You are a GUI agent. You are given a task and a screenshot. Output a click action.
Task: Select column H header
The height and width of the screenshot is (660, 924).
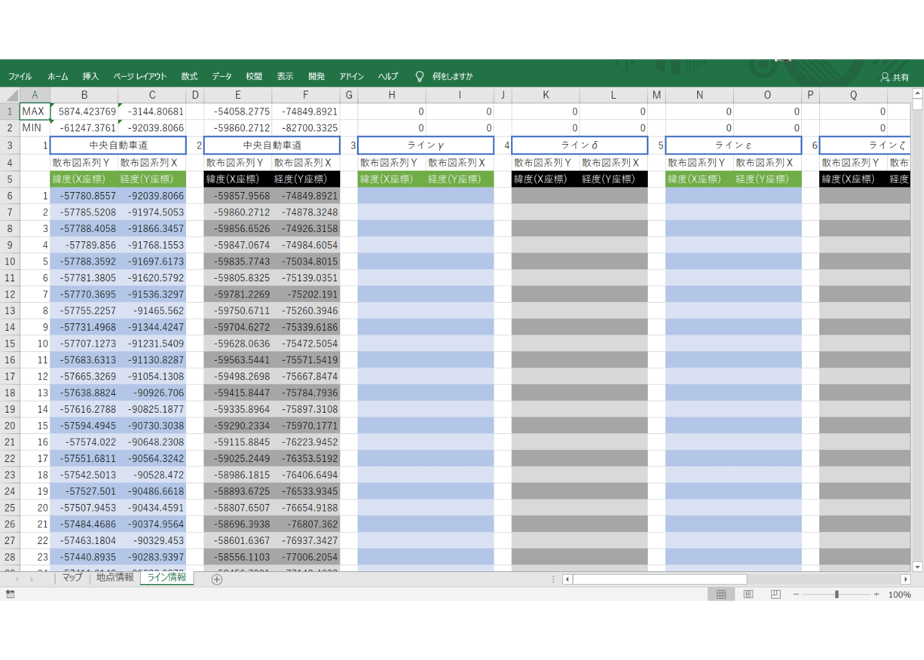pos(391,95)
